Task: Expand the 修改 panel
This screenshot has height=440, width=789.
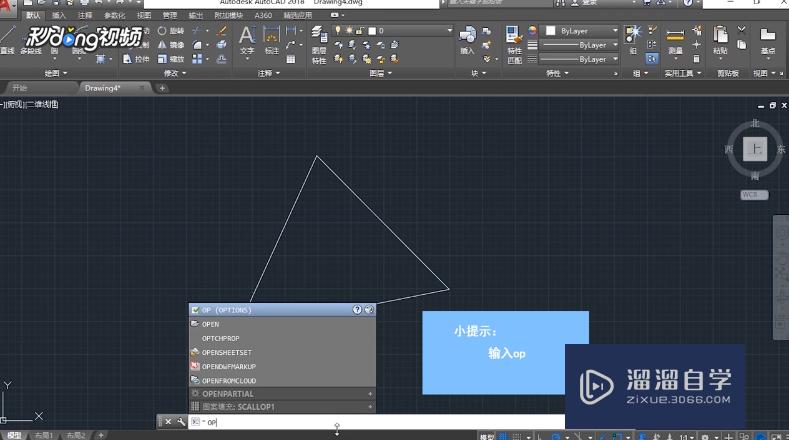Action: click(175, 74)
